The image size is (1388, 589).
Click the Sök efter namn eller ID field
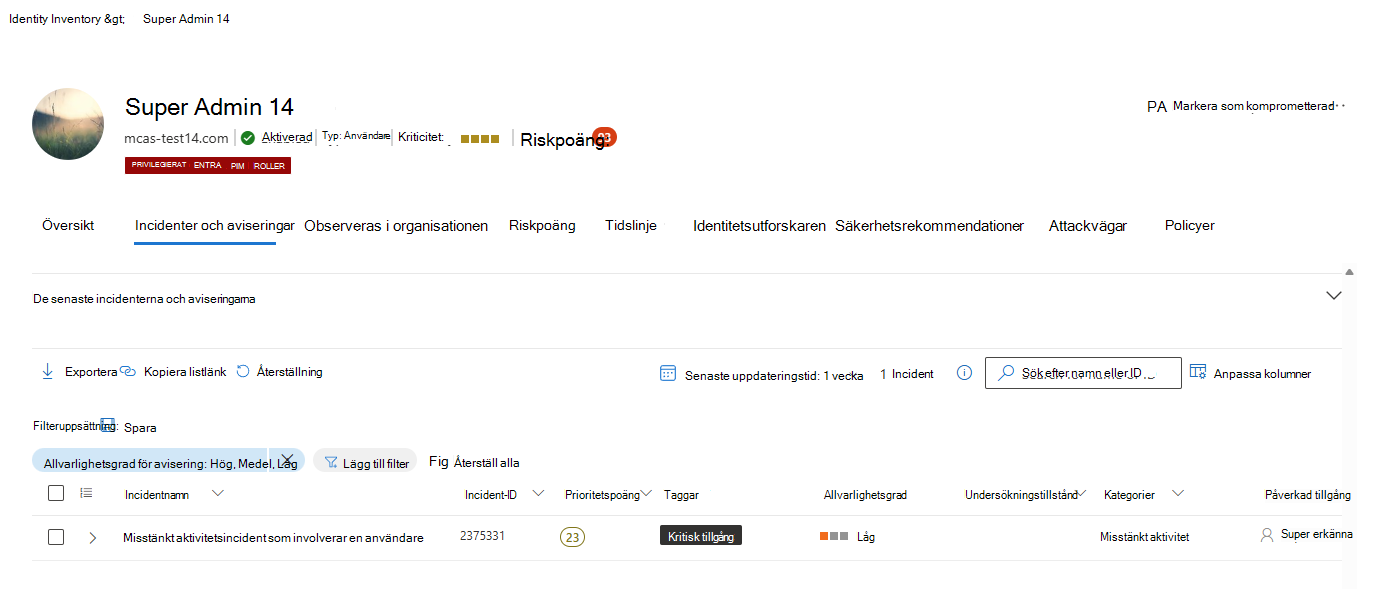click(1083, 371)
